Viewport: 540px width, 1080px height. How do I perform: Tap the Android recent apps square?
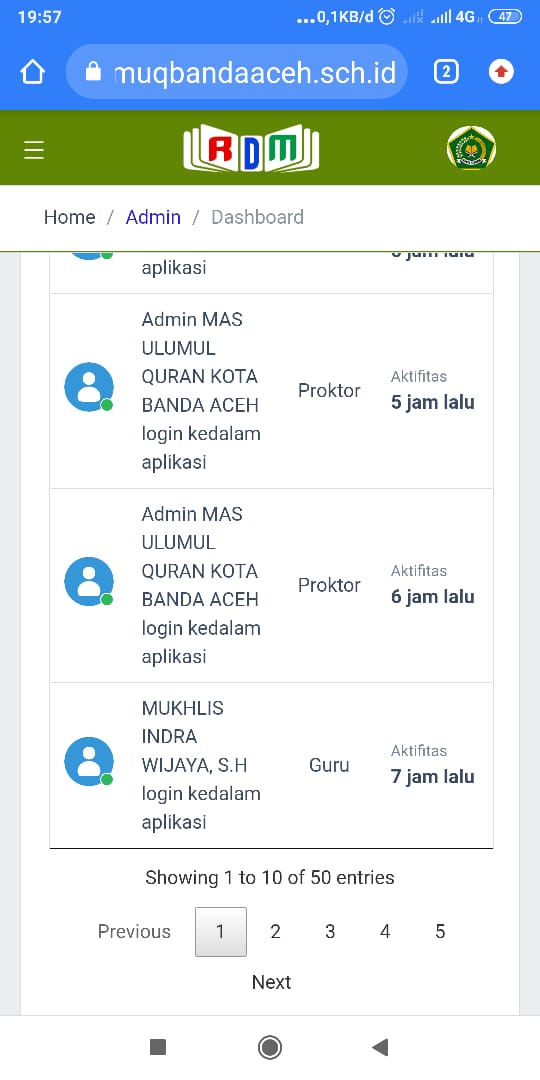click(158, 1048)
